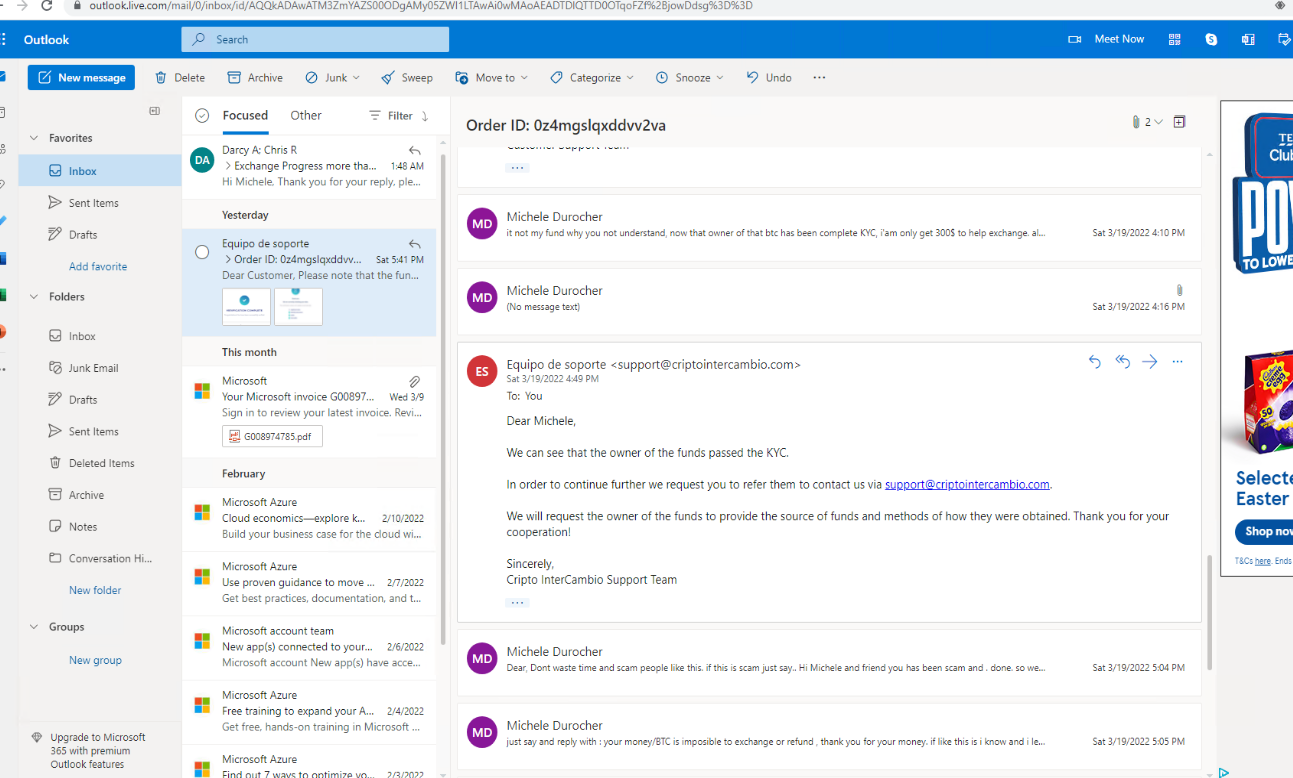This screenshot has height=778, width=1293.
Task: Expand Categorize dropdown arrow
Action: (630, 78)
